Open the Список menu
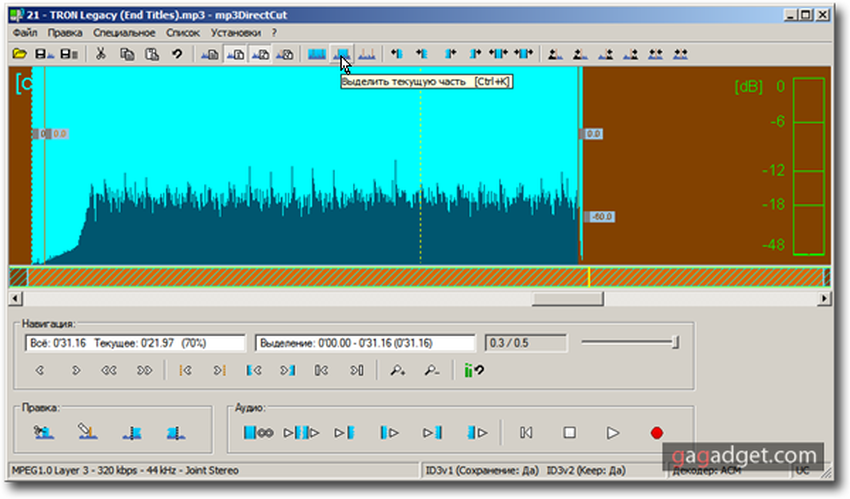850x499 pixels. pos(184,32)
